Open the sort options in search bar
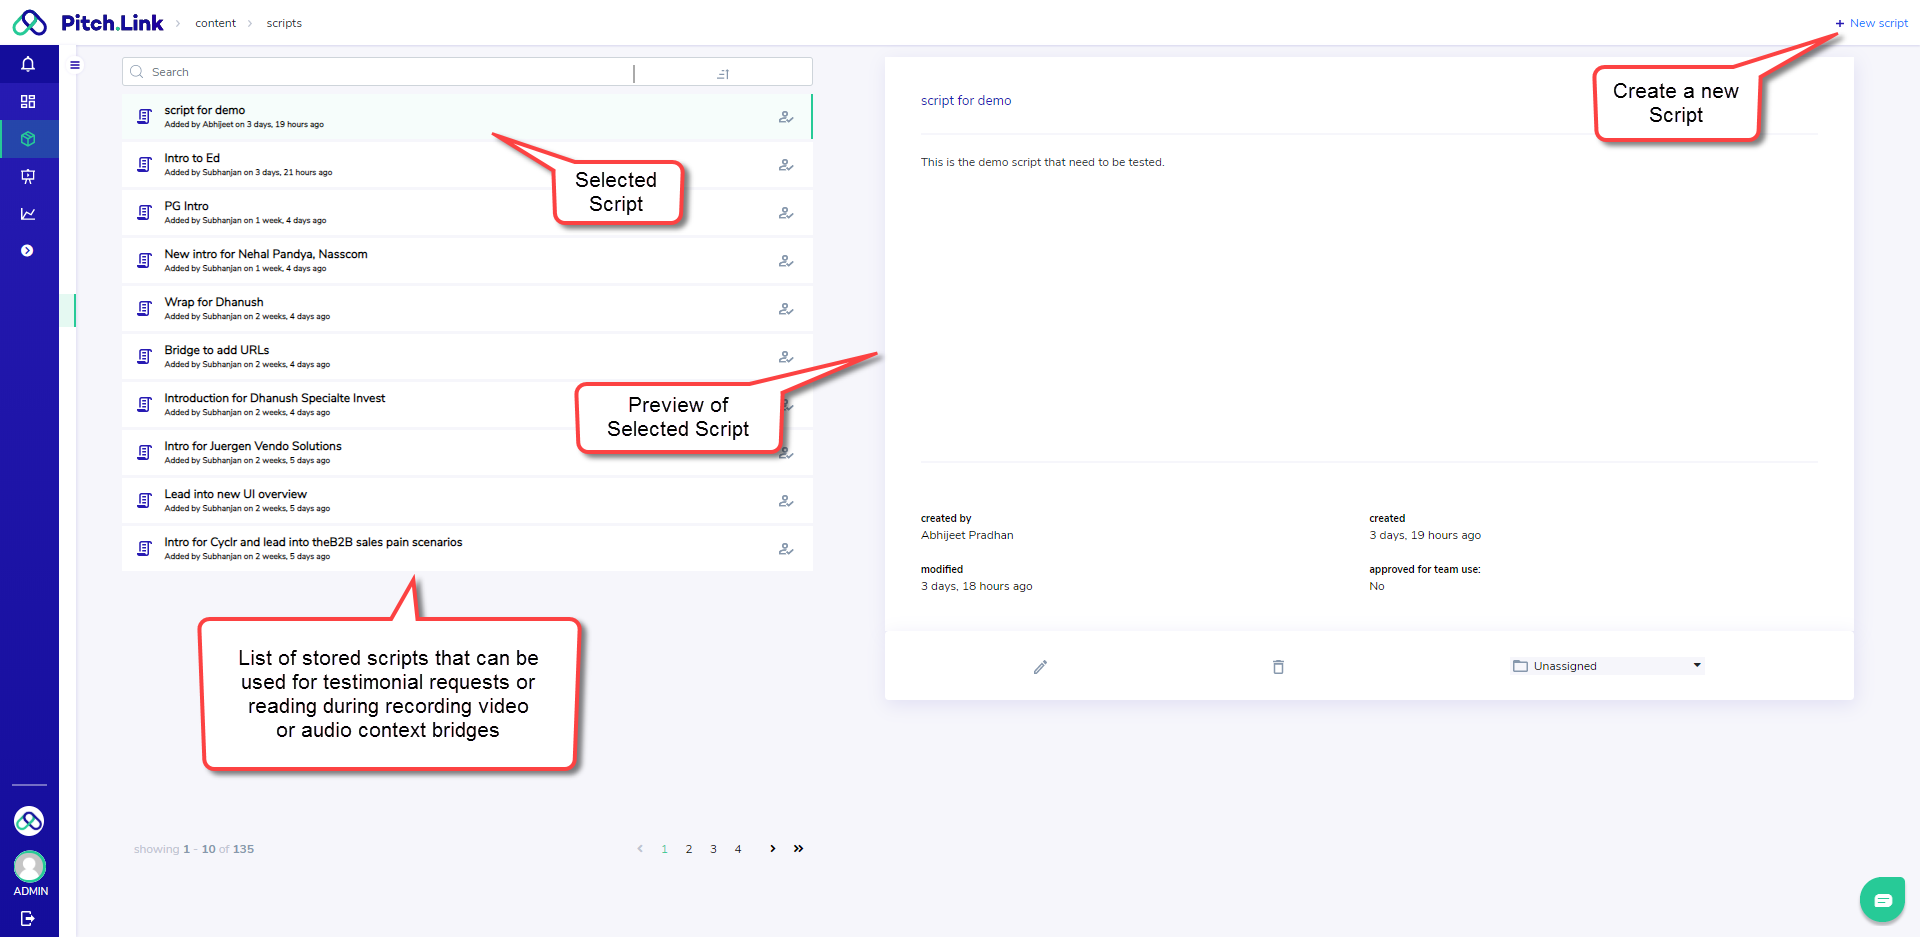This screenshot has height=937, width=1920. (723, 74)
